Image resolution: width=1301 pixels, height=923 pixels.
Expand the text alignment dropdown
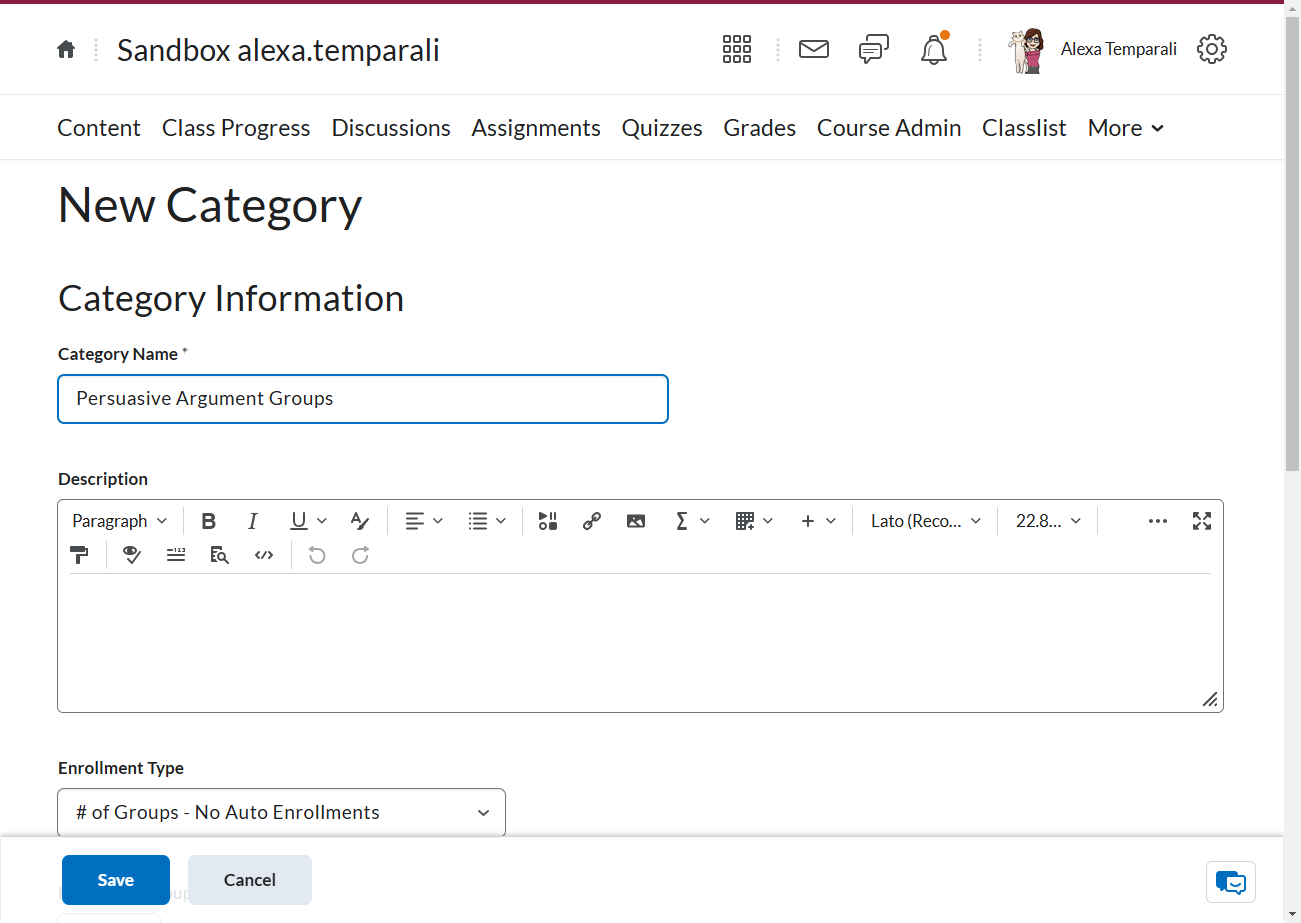424,521
